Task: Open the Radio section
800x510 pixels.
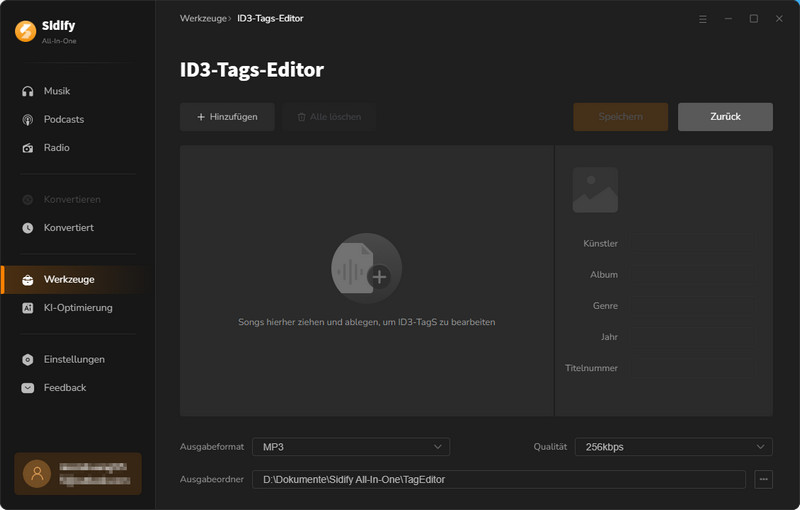Action: [x=78, y=148]
